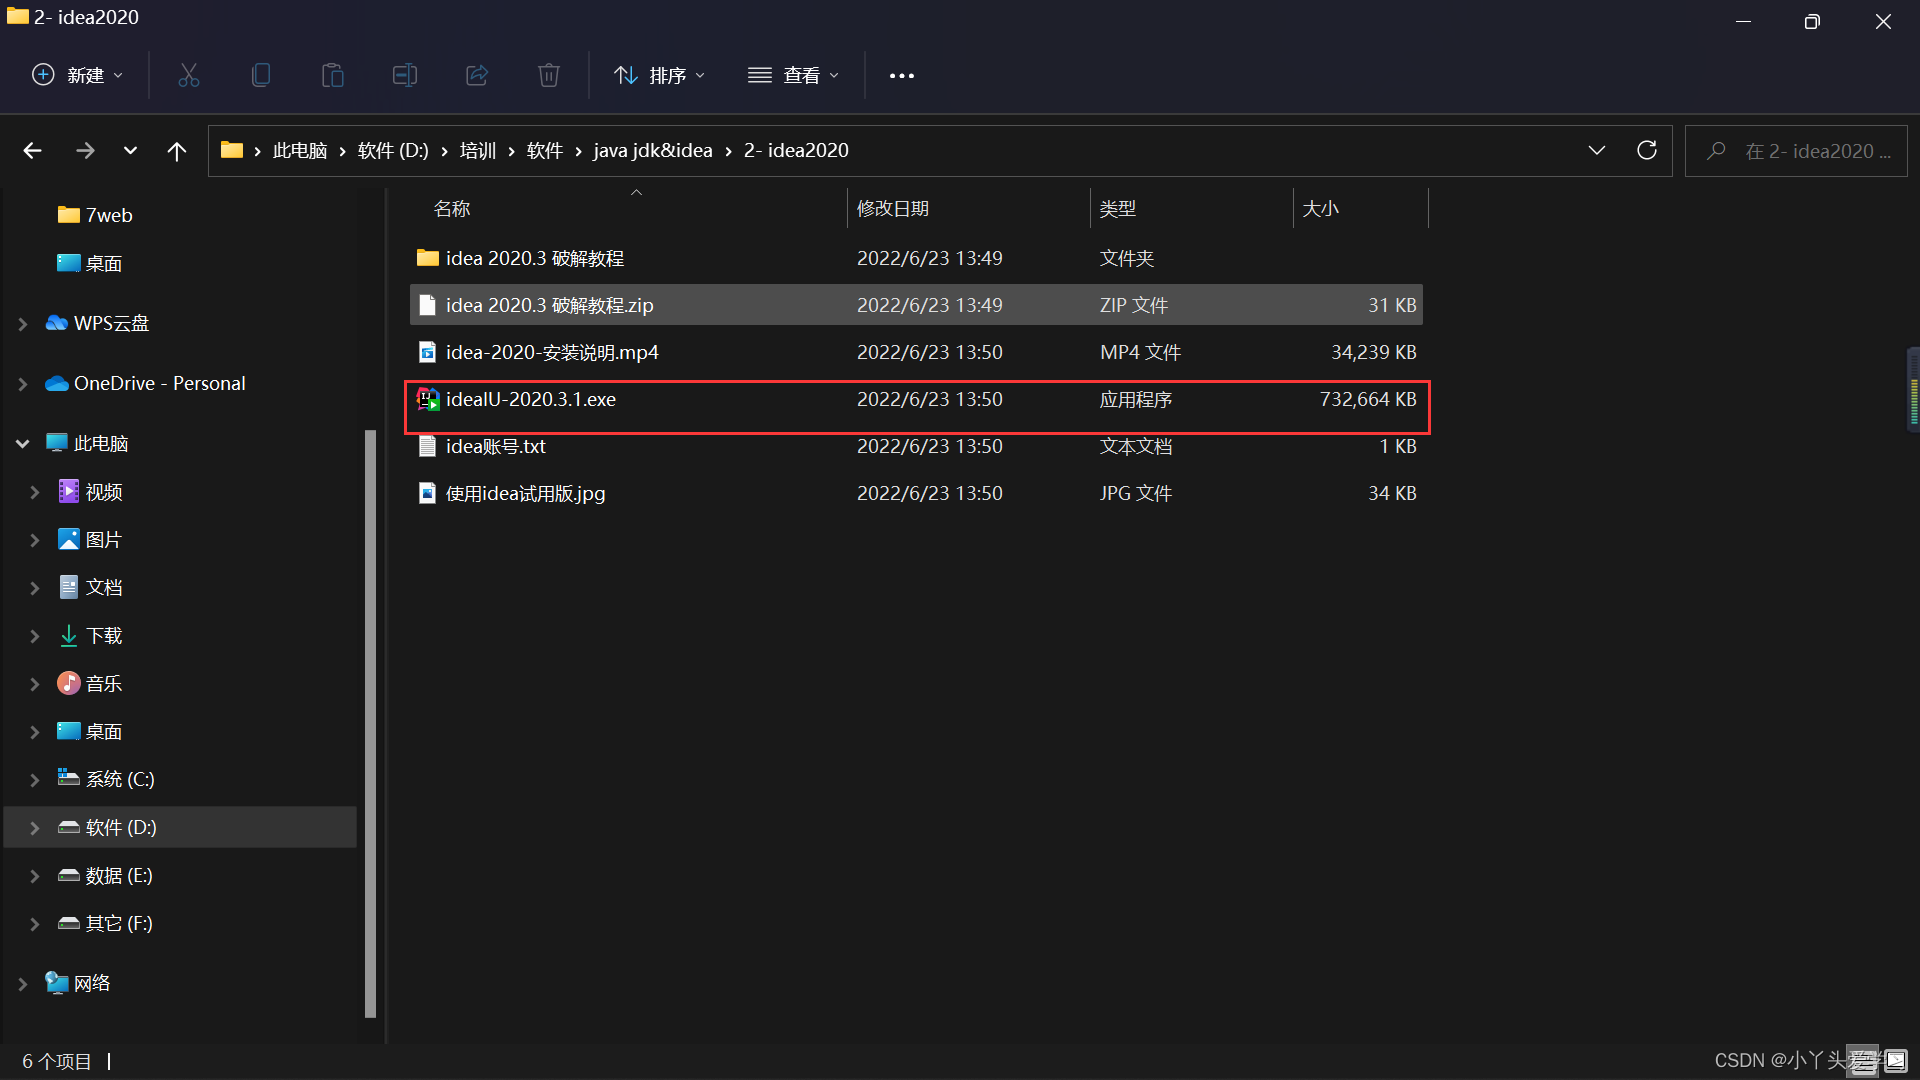
Task: Expand 系统 (C:) drive node
Action: [35, 780]
